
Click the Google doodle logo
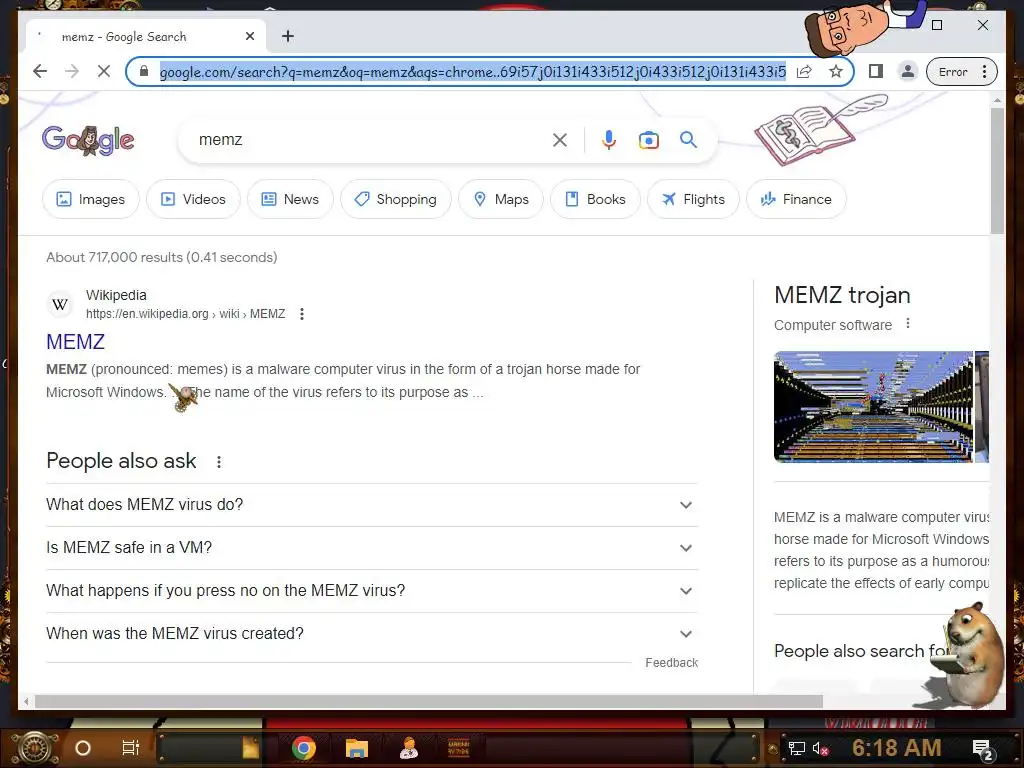click(x=88, y=140)
